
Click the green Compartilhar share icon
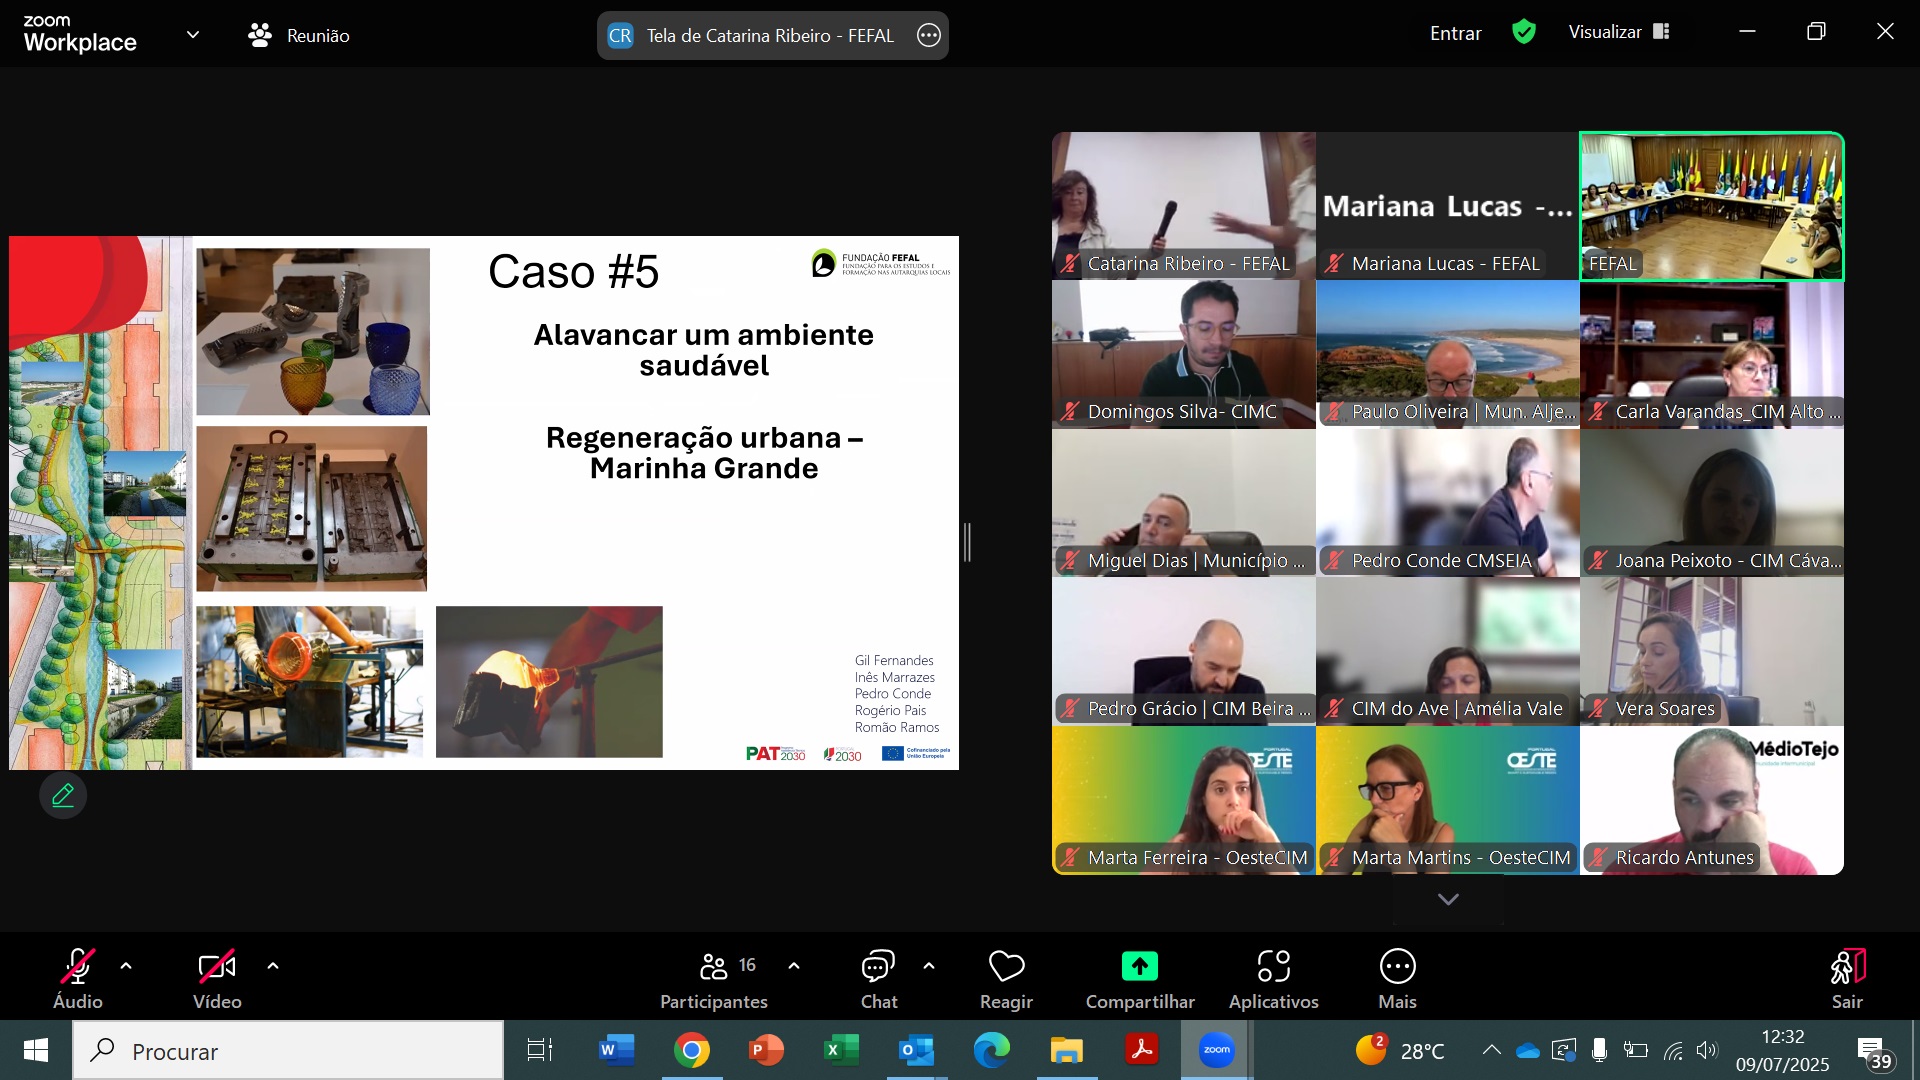1139,967
